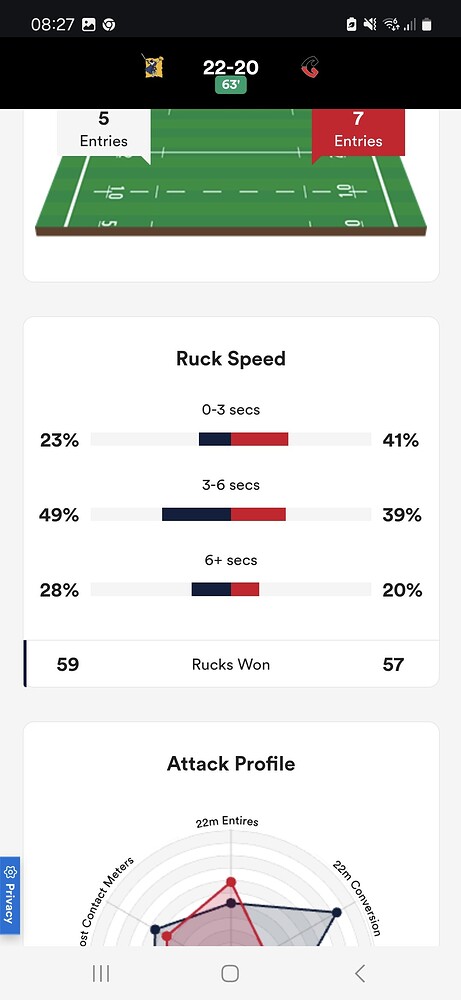Tap the battery status icon
The width and height of the screenshot is (461, 1000).
point(427,24)
